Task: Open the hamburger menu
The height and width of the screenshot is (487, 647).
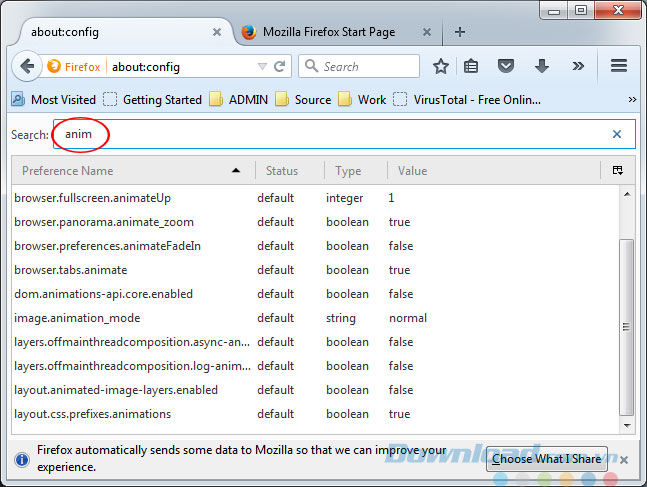Action: (618, 67)
